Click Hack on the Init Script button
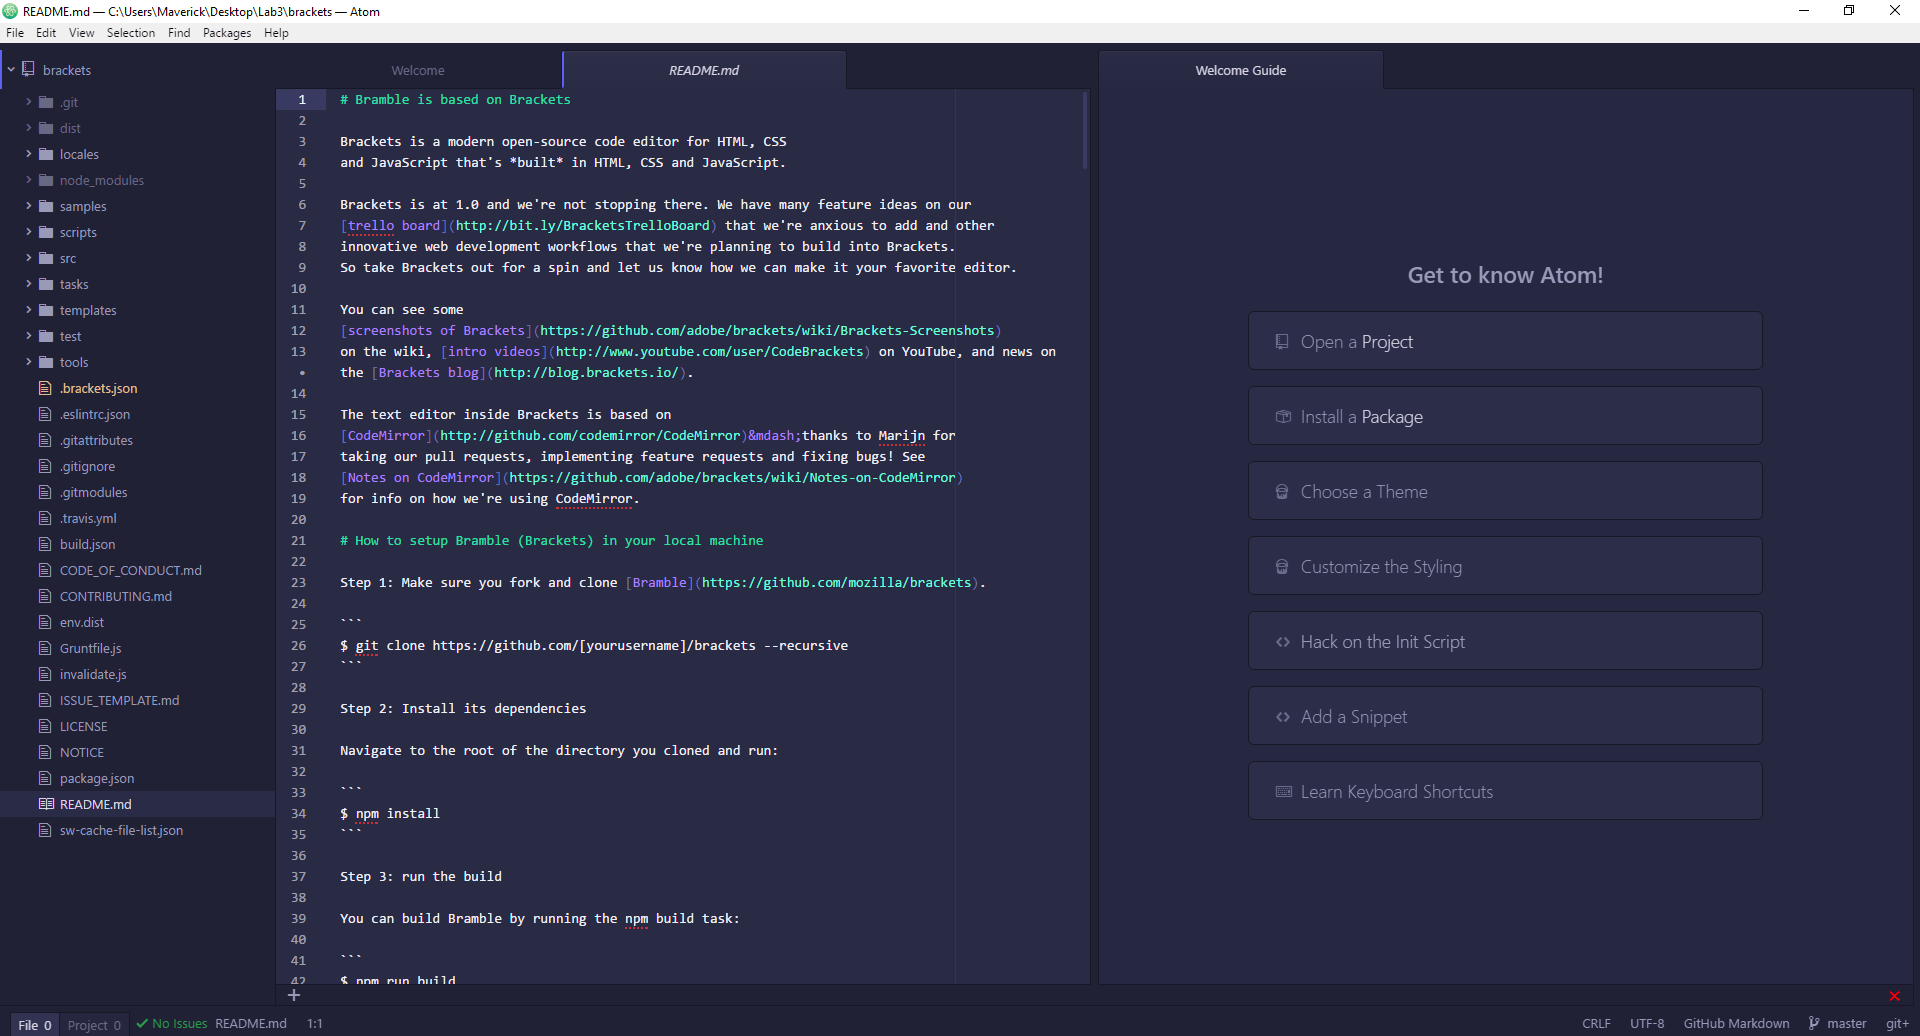This screenshot has height=1036, width=1920. 1505,641
